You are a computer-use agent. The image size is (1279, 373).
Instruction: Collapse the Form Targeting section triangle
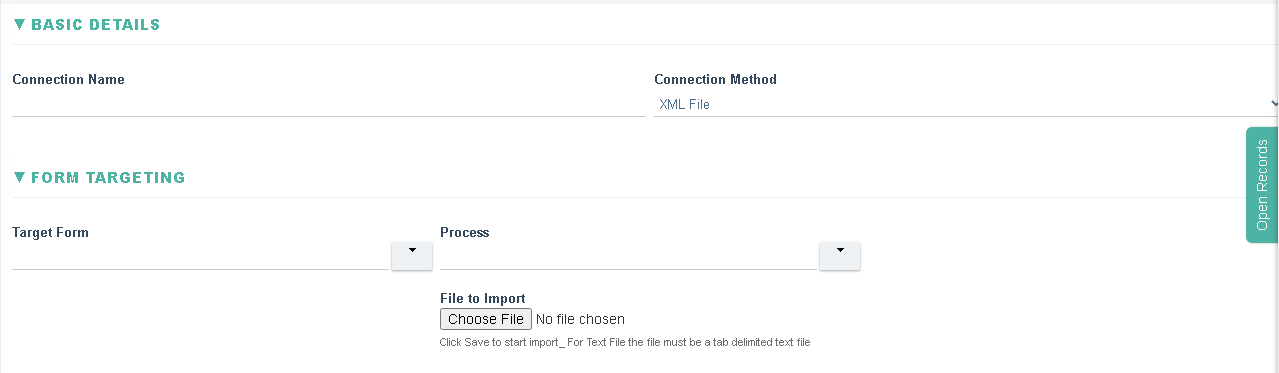[19, 177]
